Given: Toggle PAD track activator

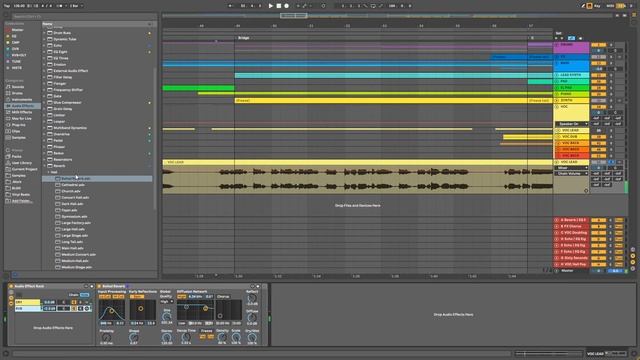Looking at the screenshot, I should click(598, 82).
